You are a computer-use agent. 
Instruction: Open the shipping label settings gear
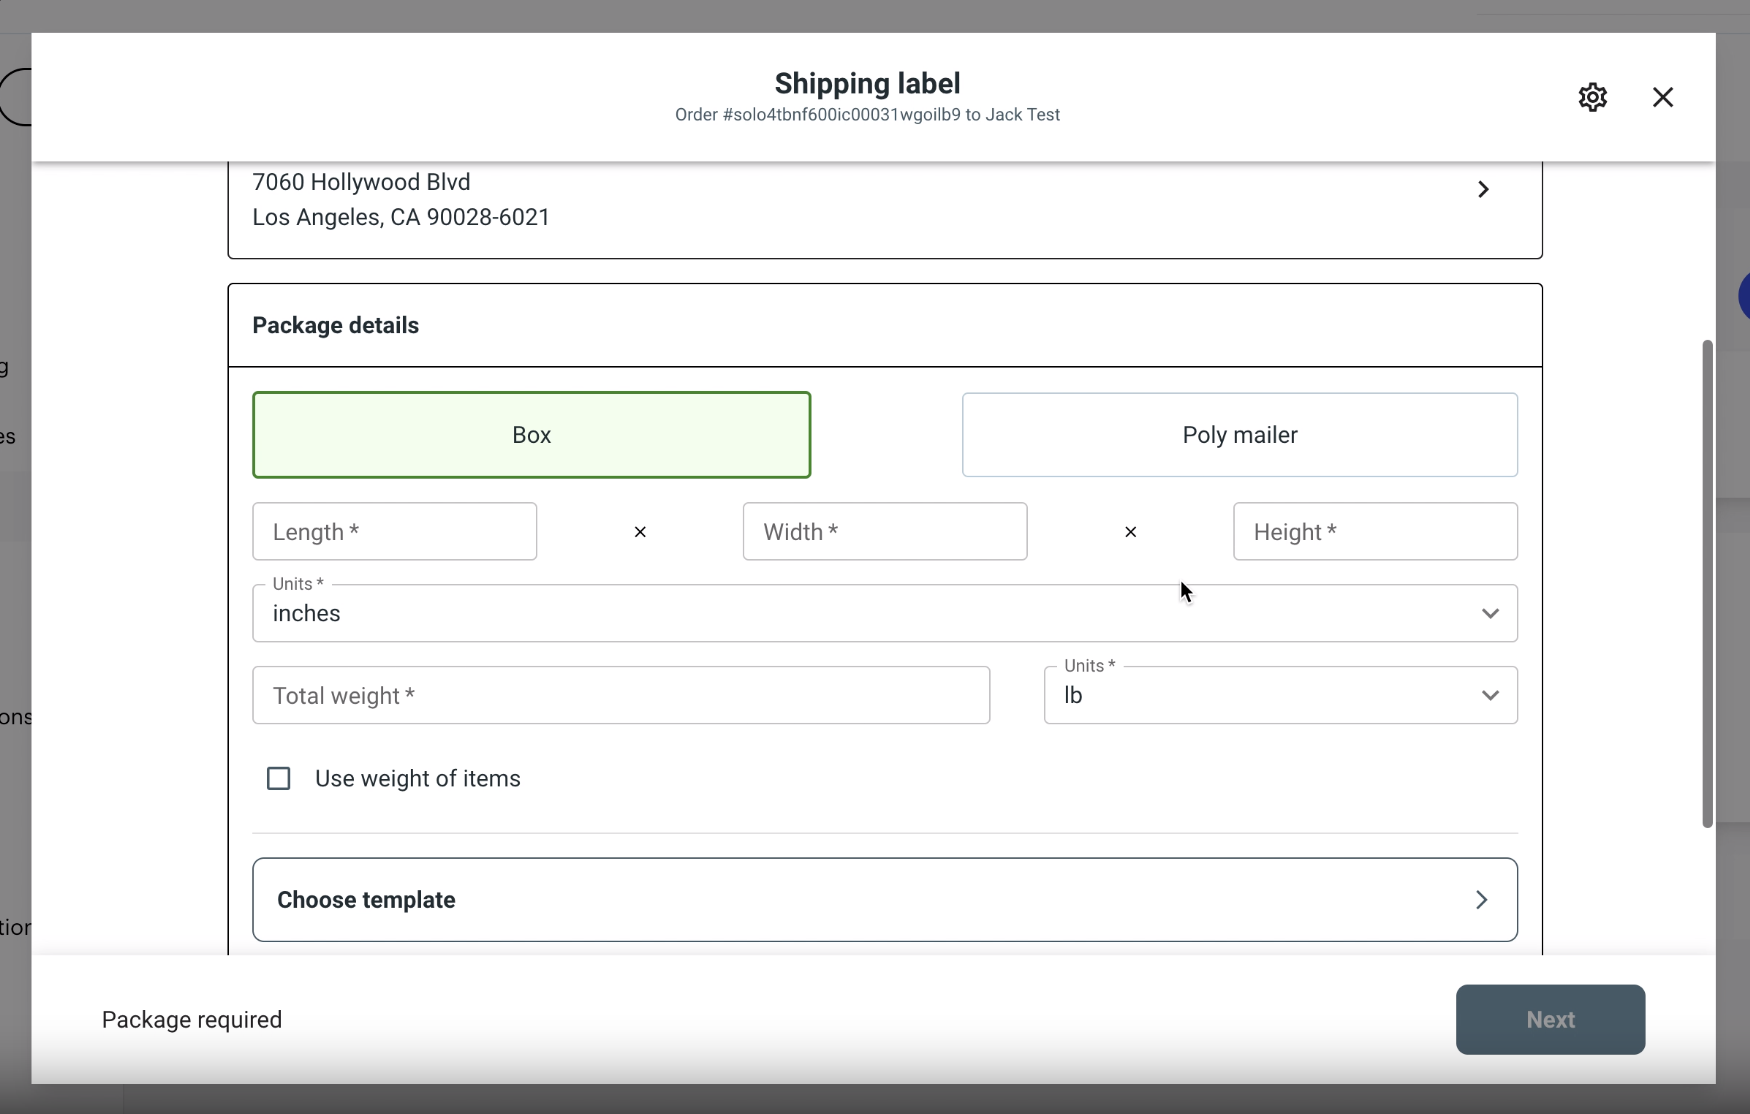tap(1593, 97)
